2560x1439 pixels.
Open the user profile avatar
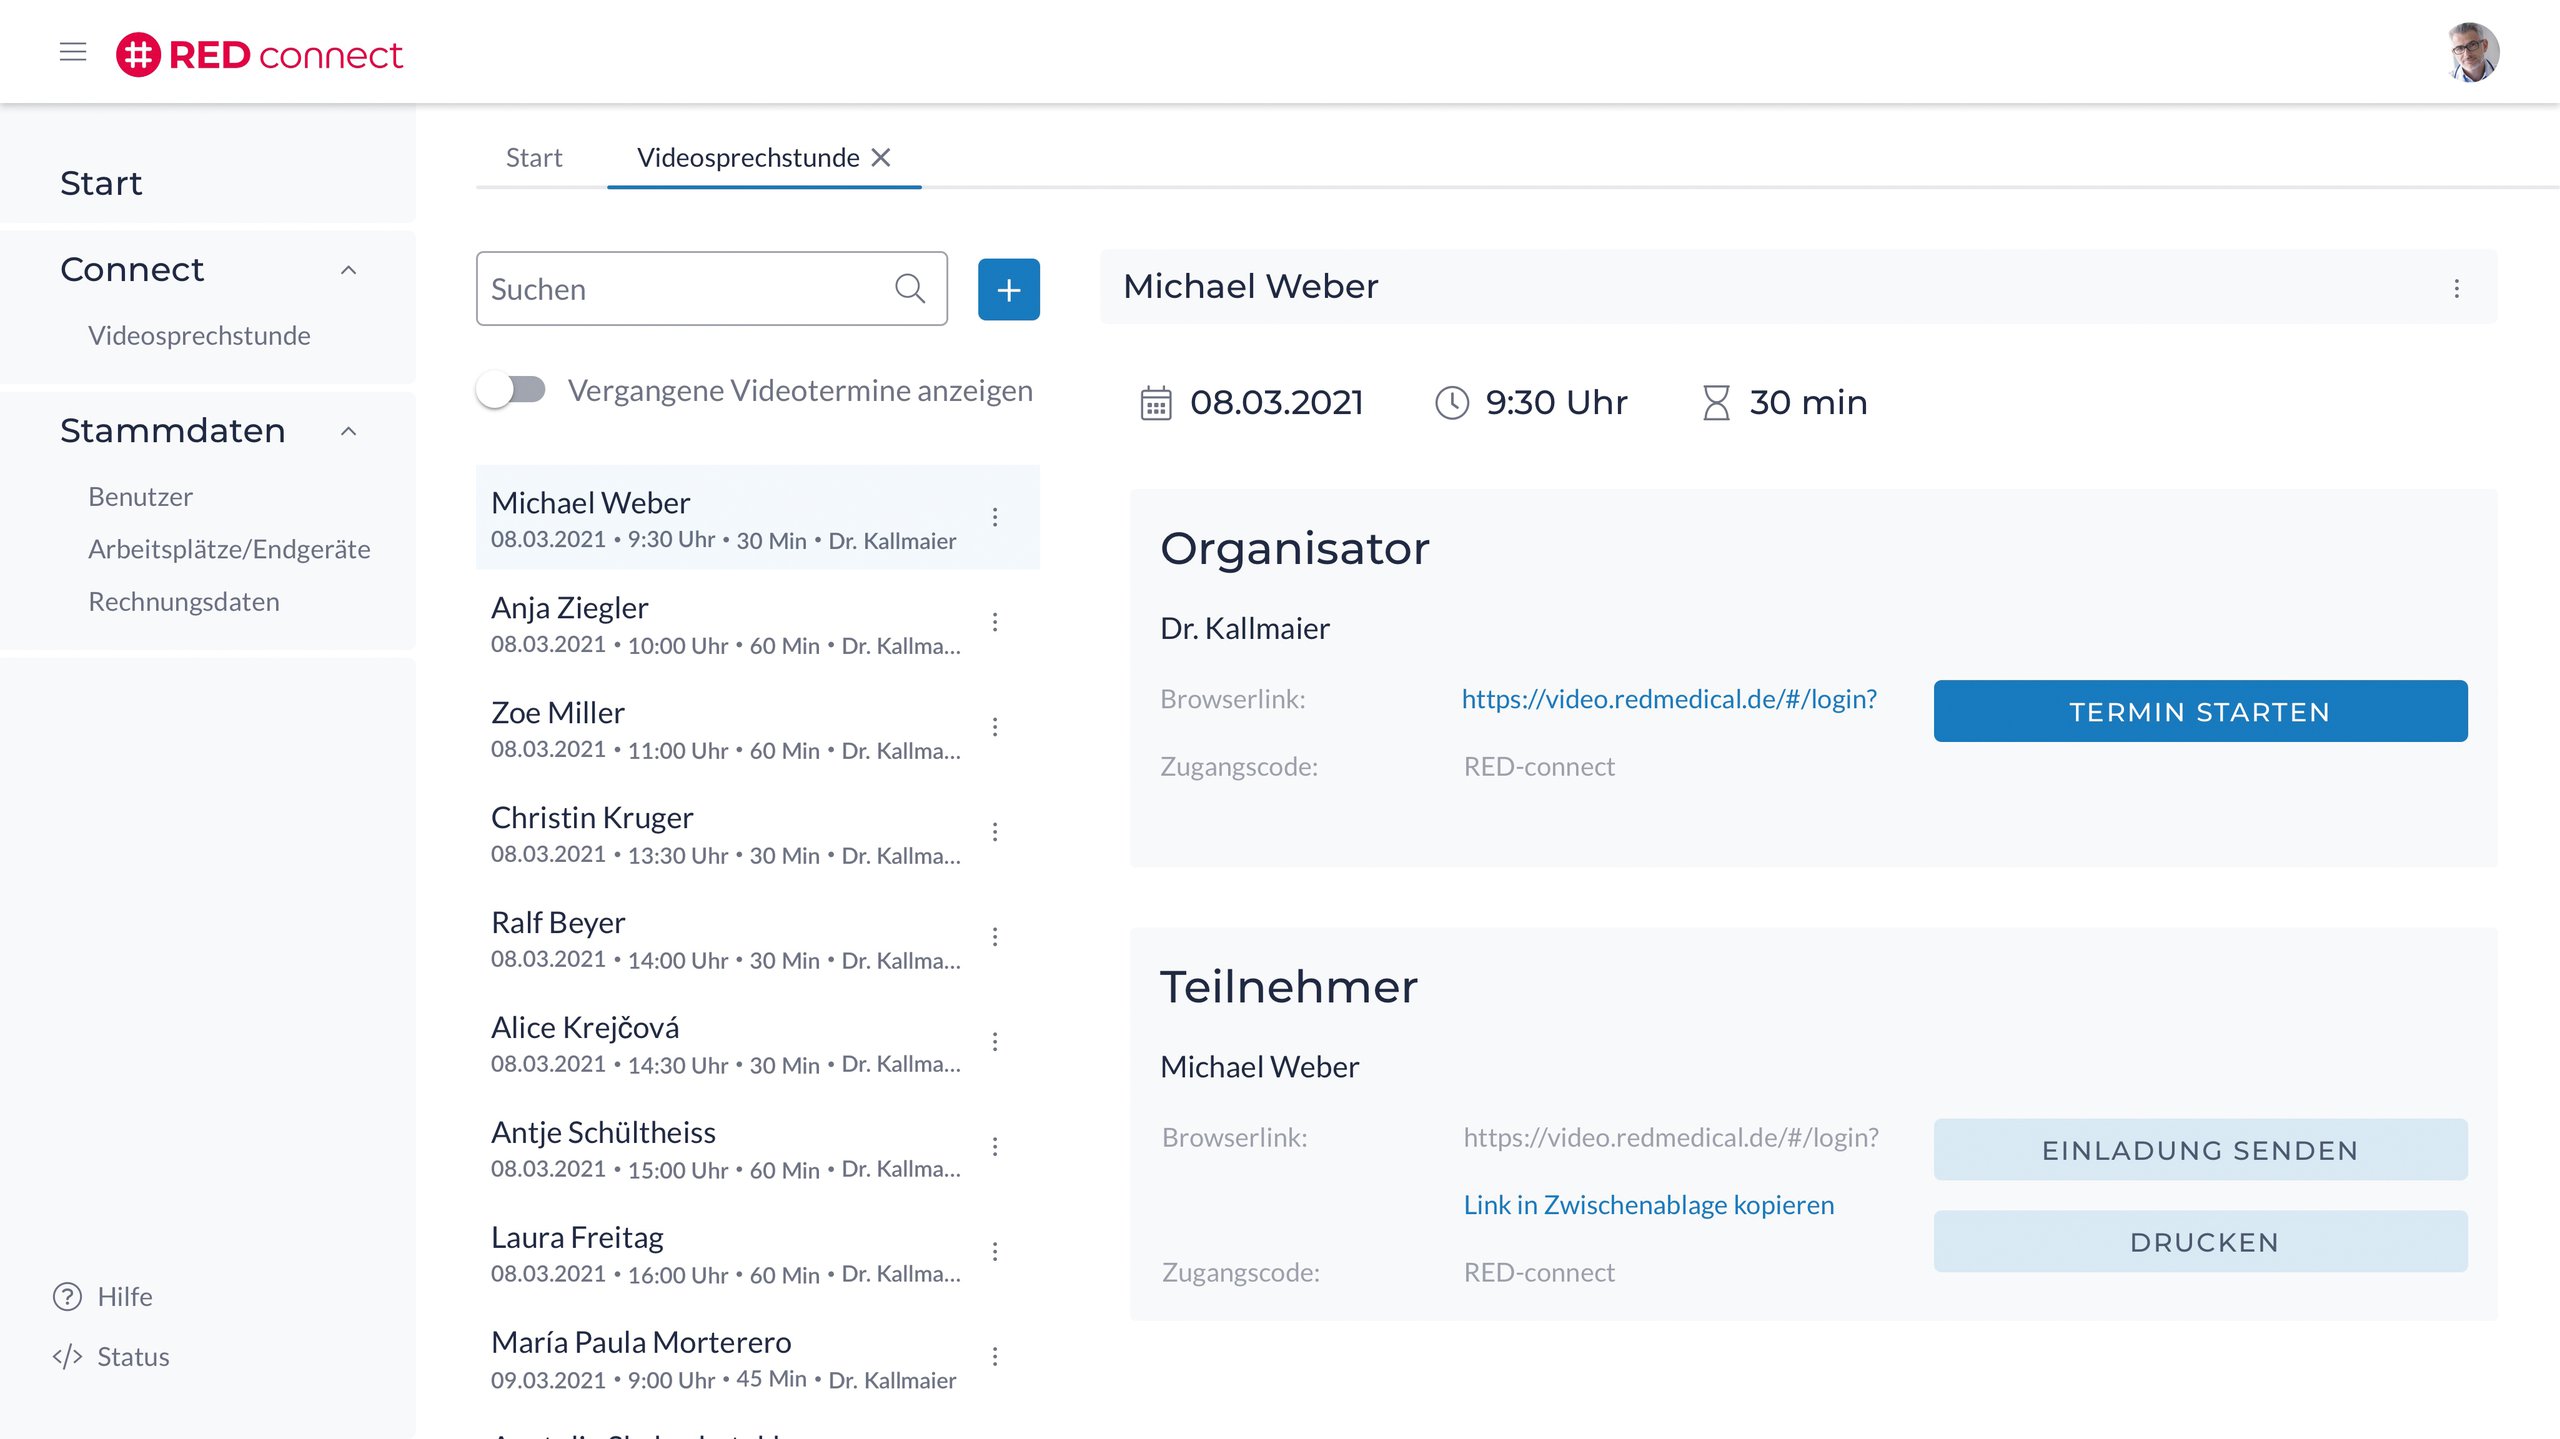tap(2472, 53)
